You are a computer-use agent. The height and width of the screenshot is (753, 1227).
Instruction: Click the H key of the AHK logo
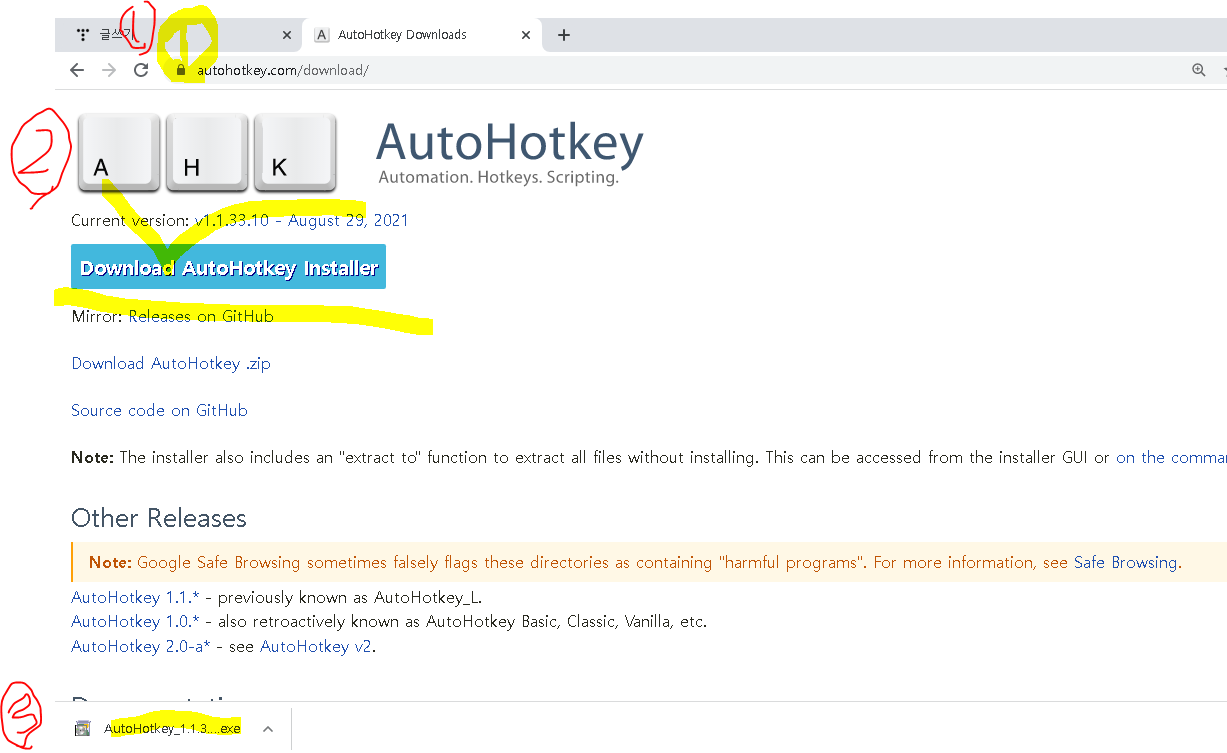pos(207,153)
